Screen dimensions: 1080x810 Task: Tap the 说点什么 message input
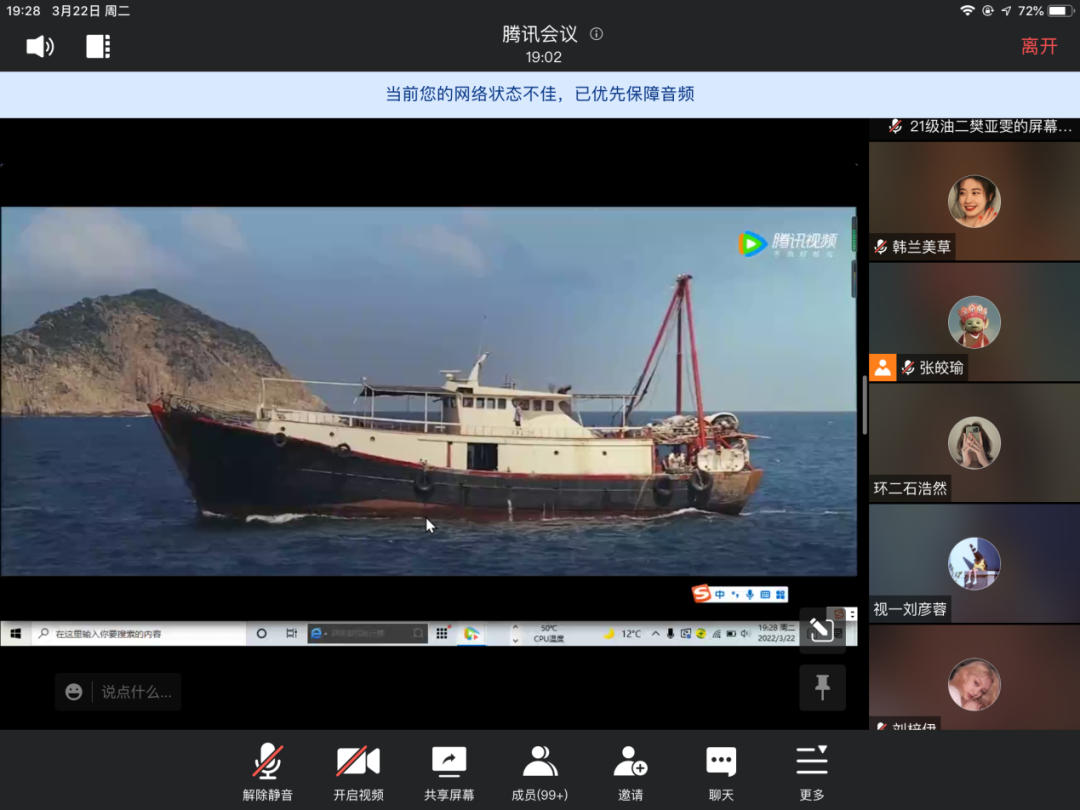coord(136,692)
